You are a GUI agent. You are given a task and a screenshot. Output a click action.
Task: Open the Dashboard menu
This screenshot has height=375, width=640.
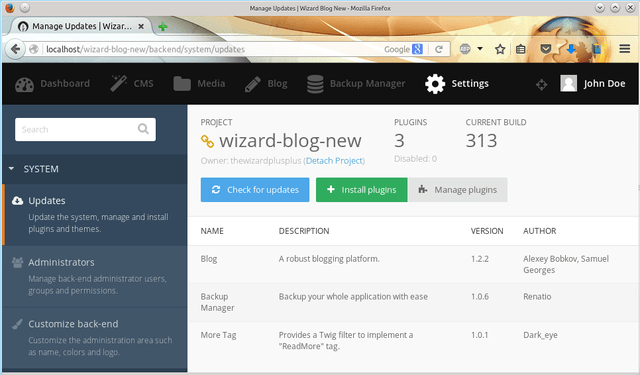tap(53, 84)
